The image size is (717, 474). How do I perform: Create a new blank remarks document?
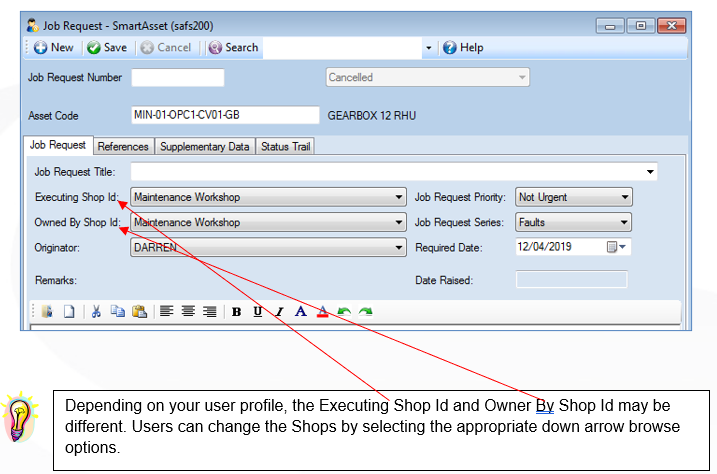point(69,312)
